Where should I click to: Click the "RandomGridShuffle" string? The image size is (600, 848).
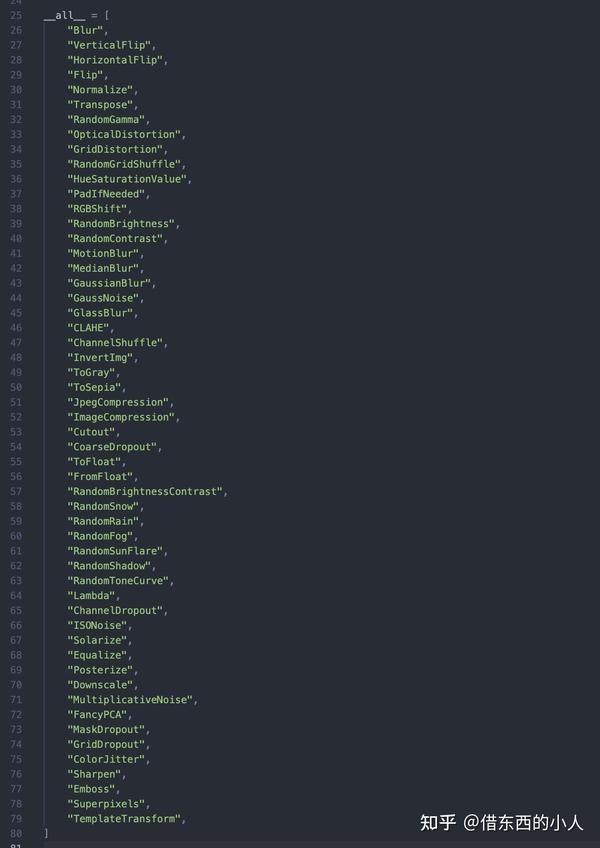[x=123, y=164]
